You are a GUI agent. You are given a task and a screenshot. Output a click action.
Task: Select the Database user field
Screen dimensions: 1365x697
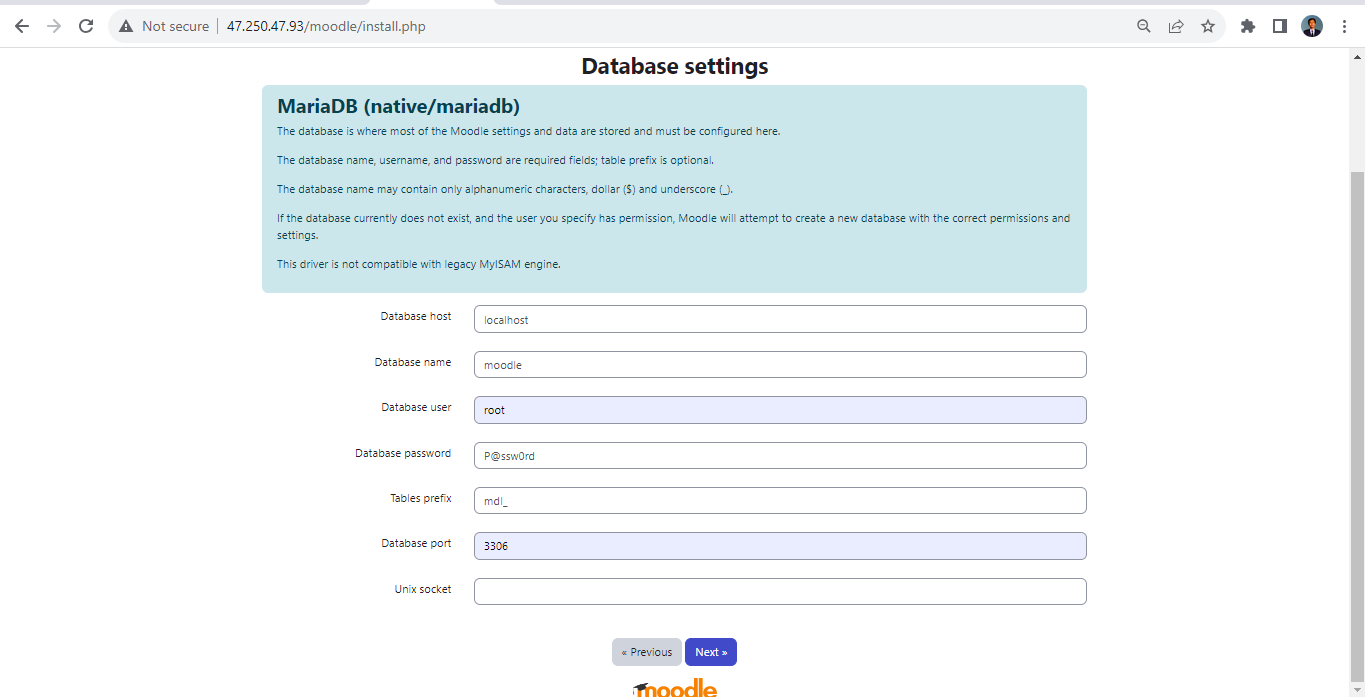pyautogui.click(x=780, y=410)
